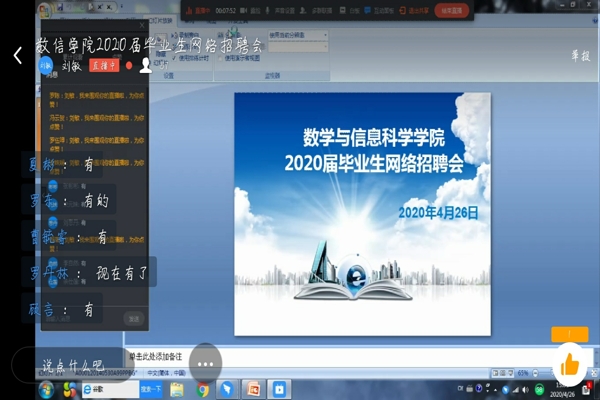Open the empty dropdown under the resolution box
Image resolution: width=600 pixels, height=400 pixels.
pos(298,47)
